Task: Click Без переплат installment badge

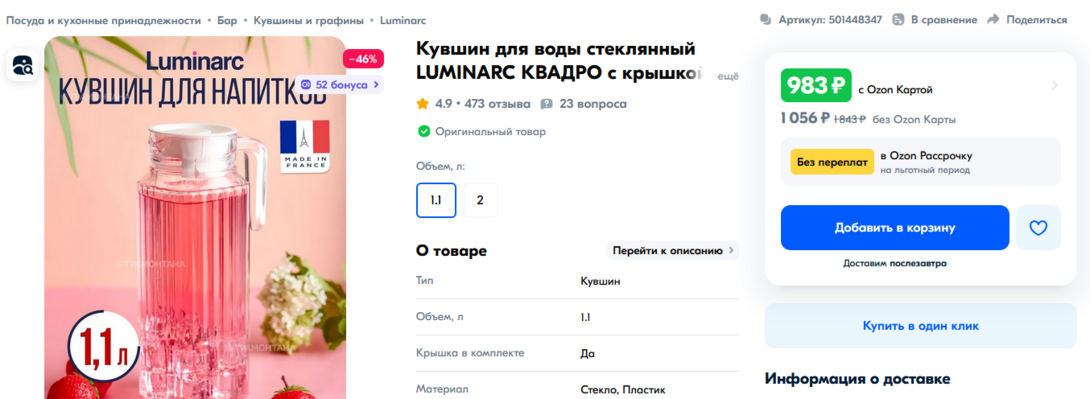Action: pyautogui.click(x=832, y=163)
